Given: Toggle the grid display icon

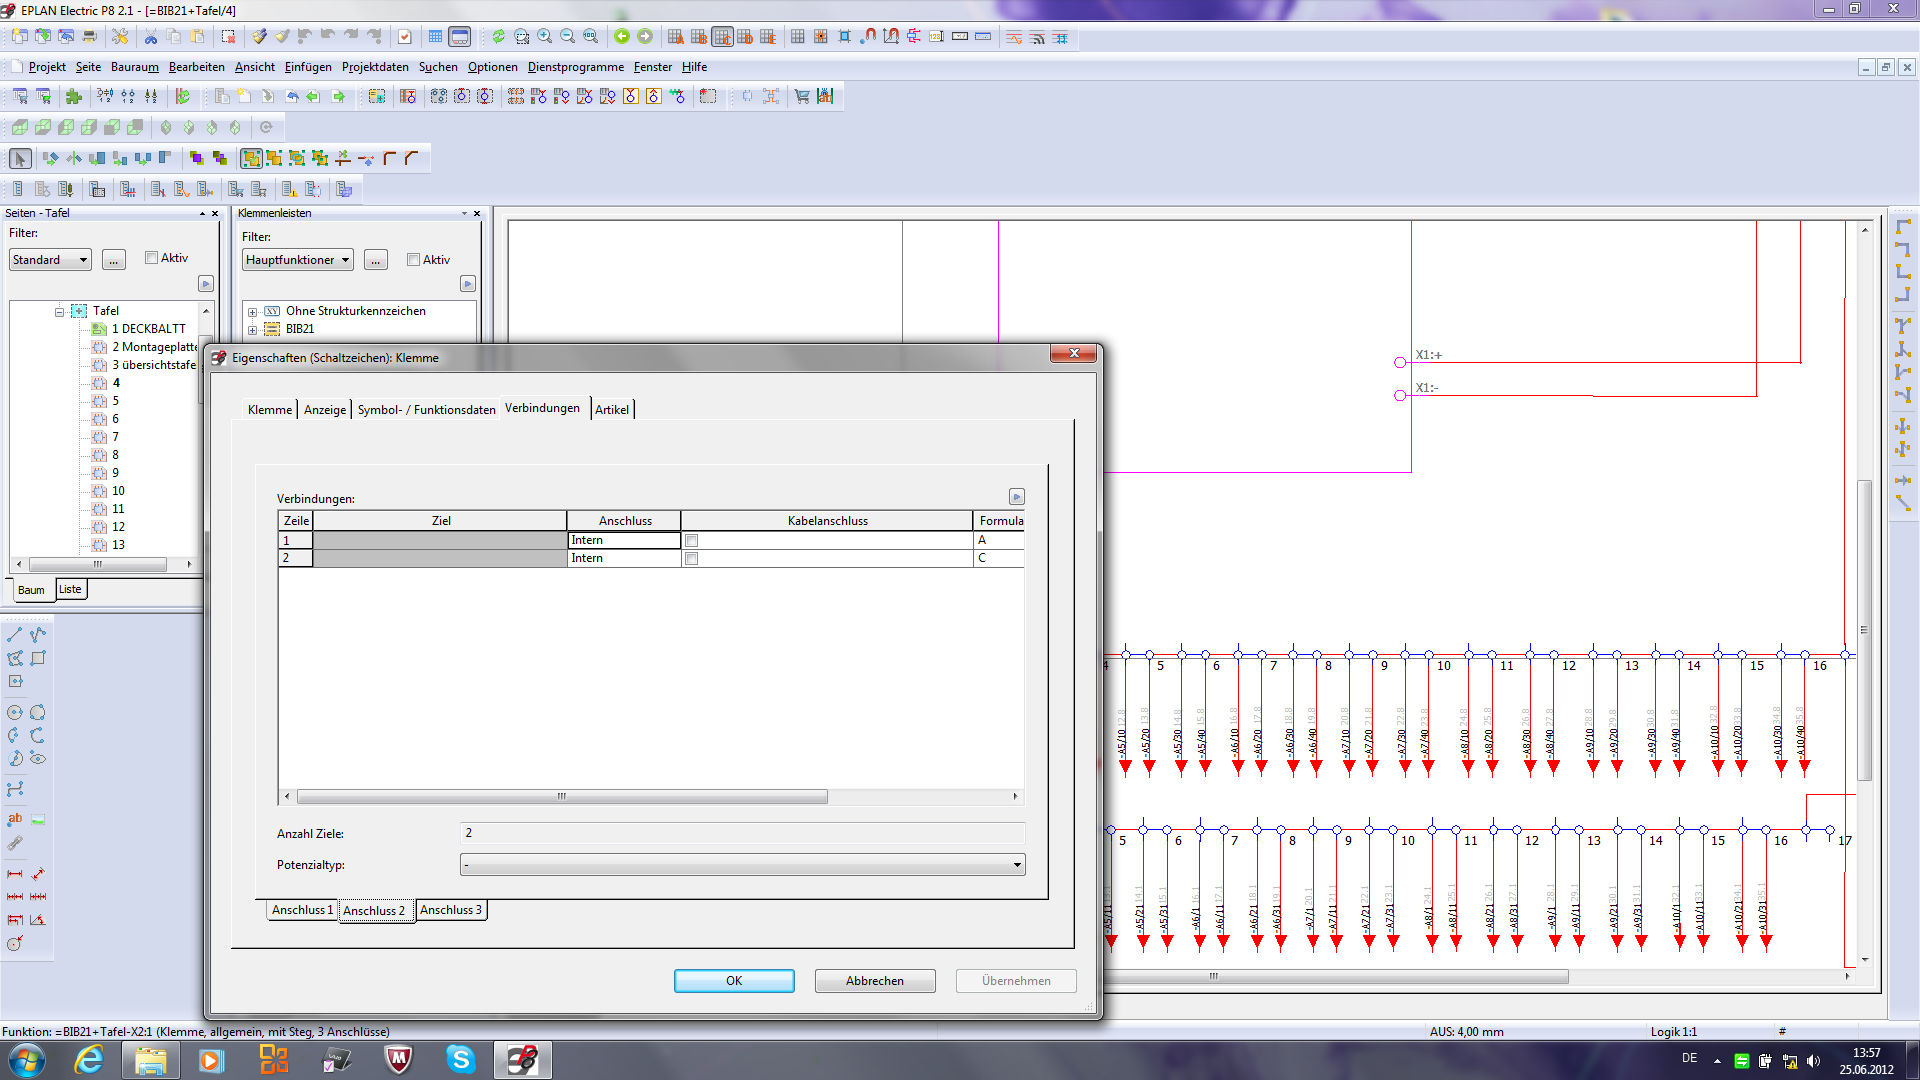Looking at the screenshot, I should tap(797, 37).
